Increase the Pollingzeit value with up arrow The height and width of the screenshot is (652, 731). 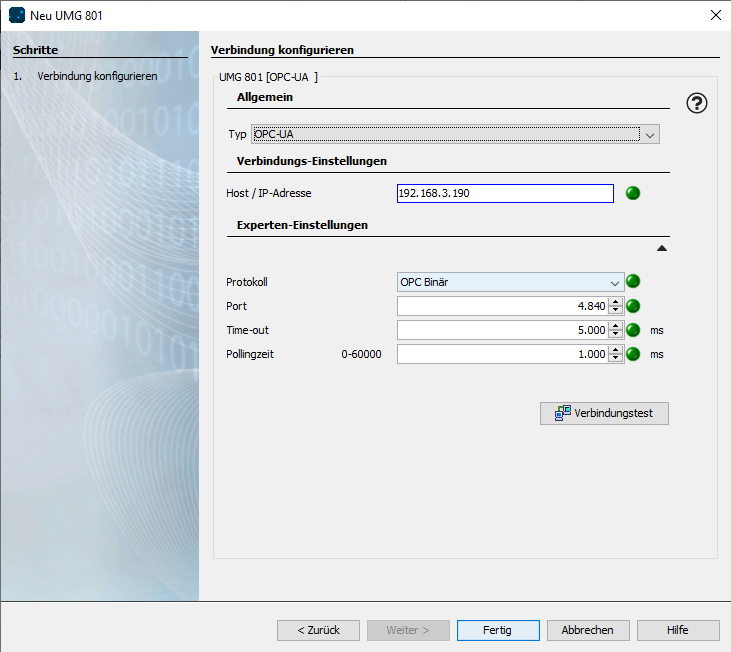tap(616, 350)
